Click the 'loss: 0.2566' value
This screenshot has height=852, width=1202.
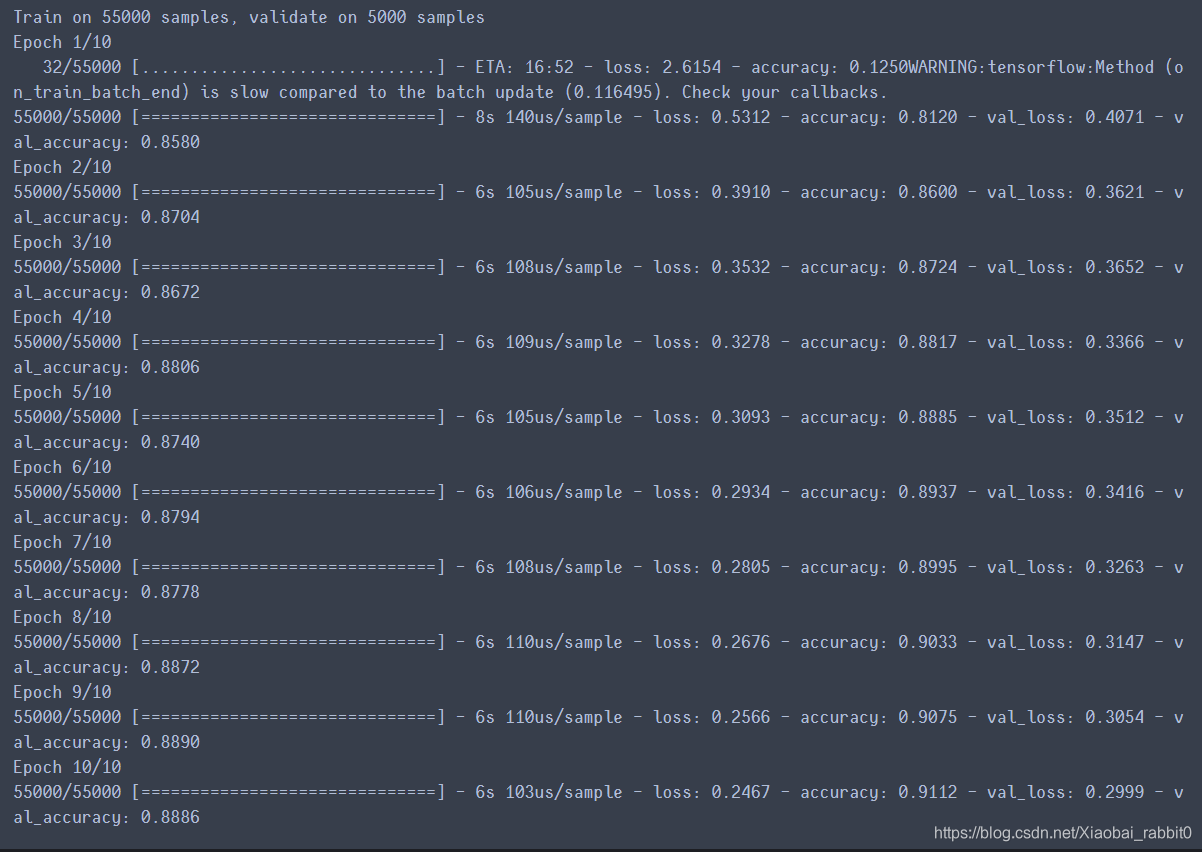pyautogui.click(x=712, y=717)
